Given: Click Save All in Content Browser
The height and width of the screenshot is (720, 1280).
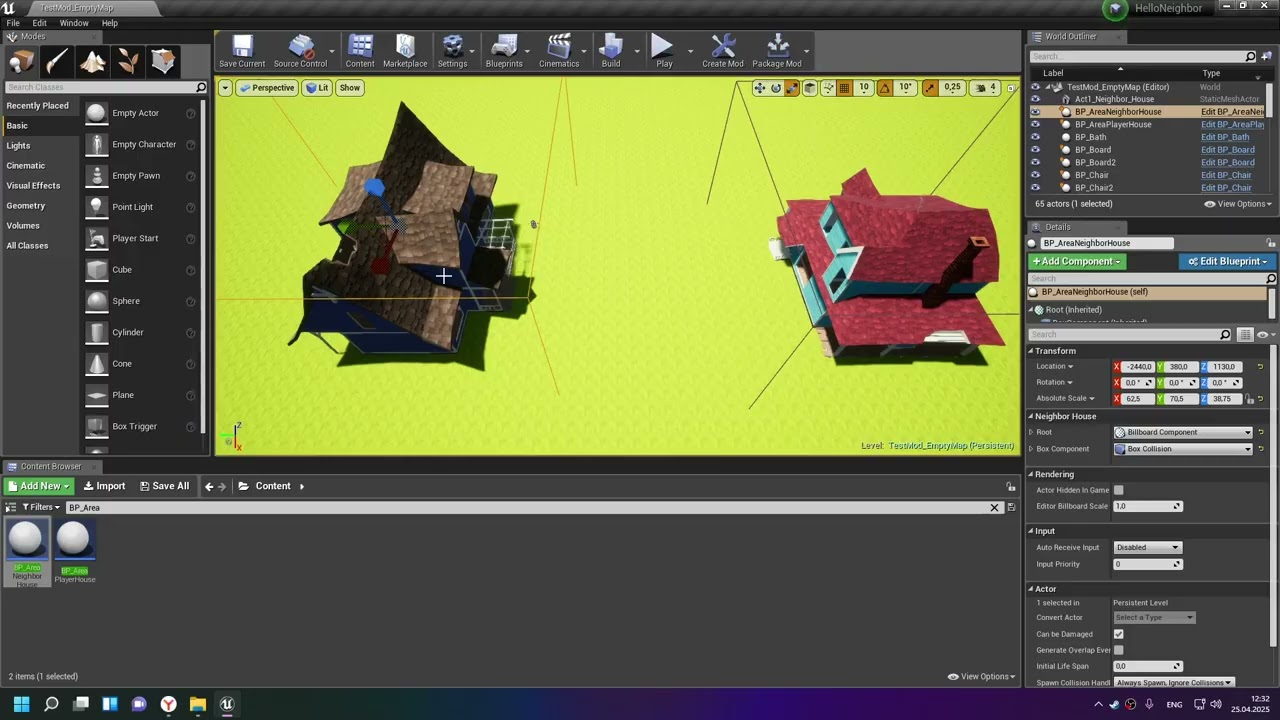Looking at the screenshot, I should click(164, 486).
